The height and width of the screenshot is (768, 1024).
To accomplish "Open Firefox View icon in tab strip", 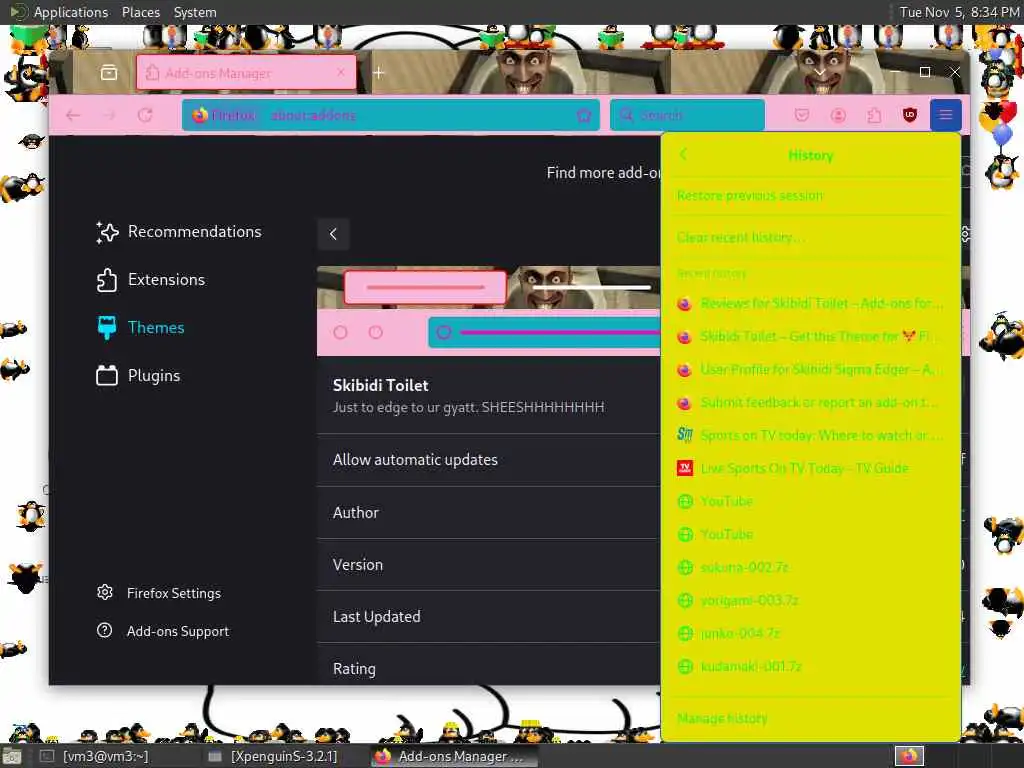I will pos(109,72).
